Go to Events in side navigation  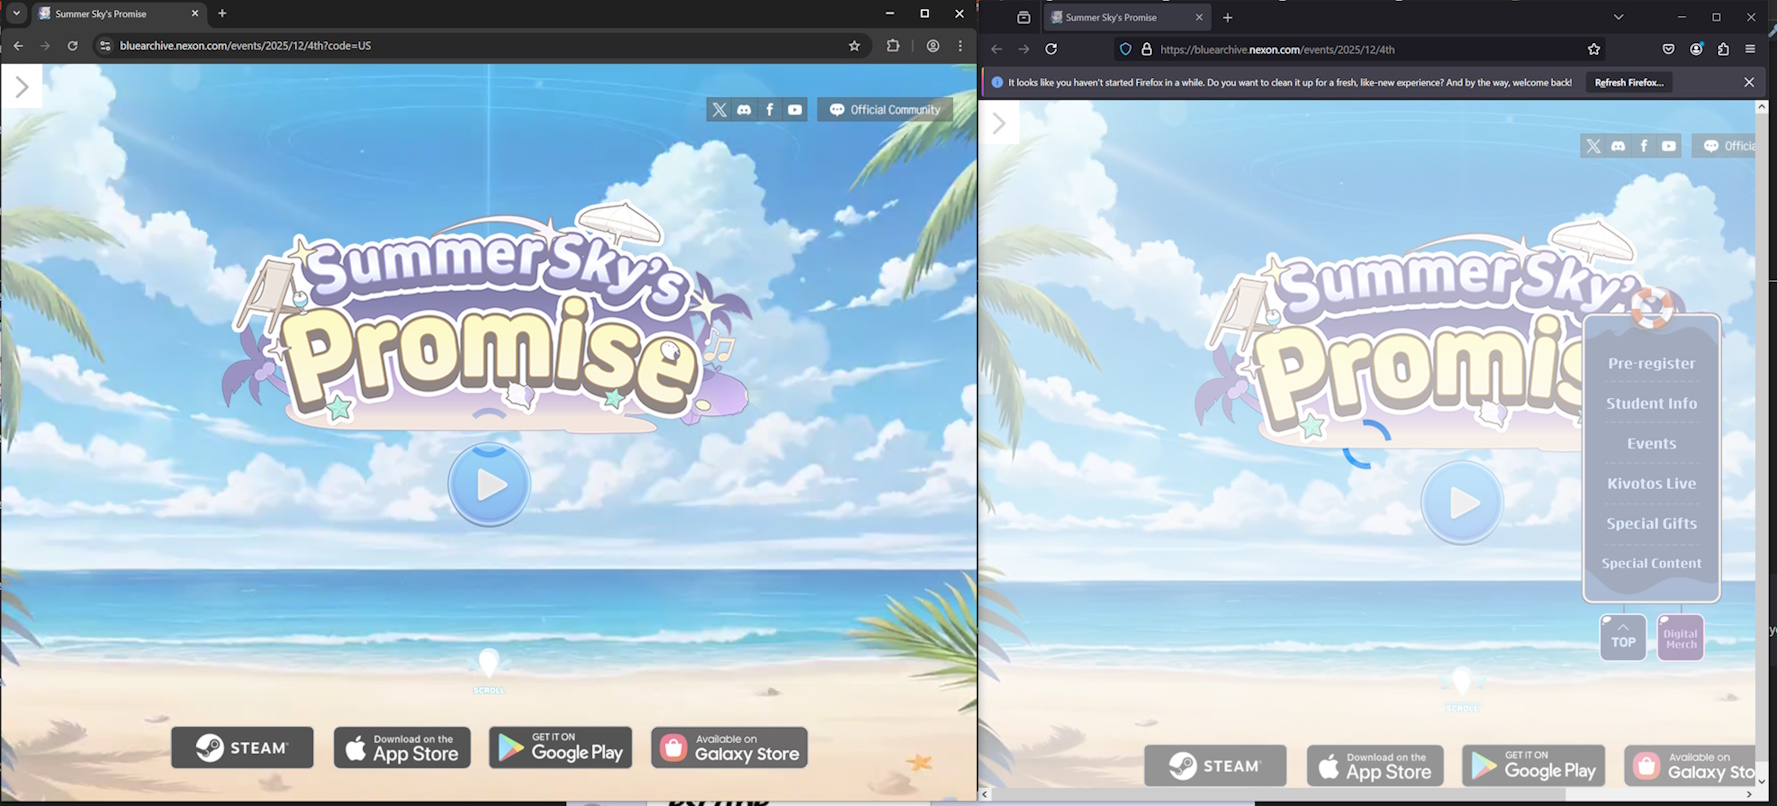[x=1652, y=444]
